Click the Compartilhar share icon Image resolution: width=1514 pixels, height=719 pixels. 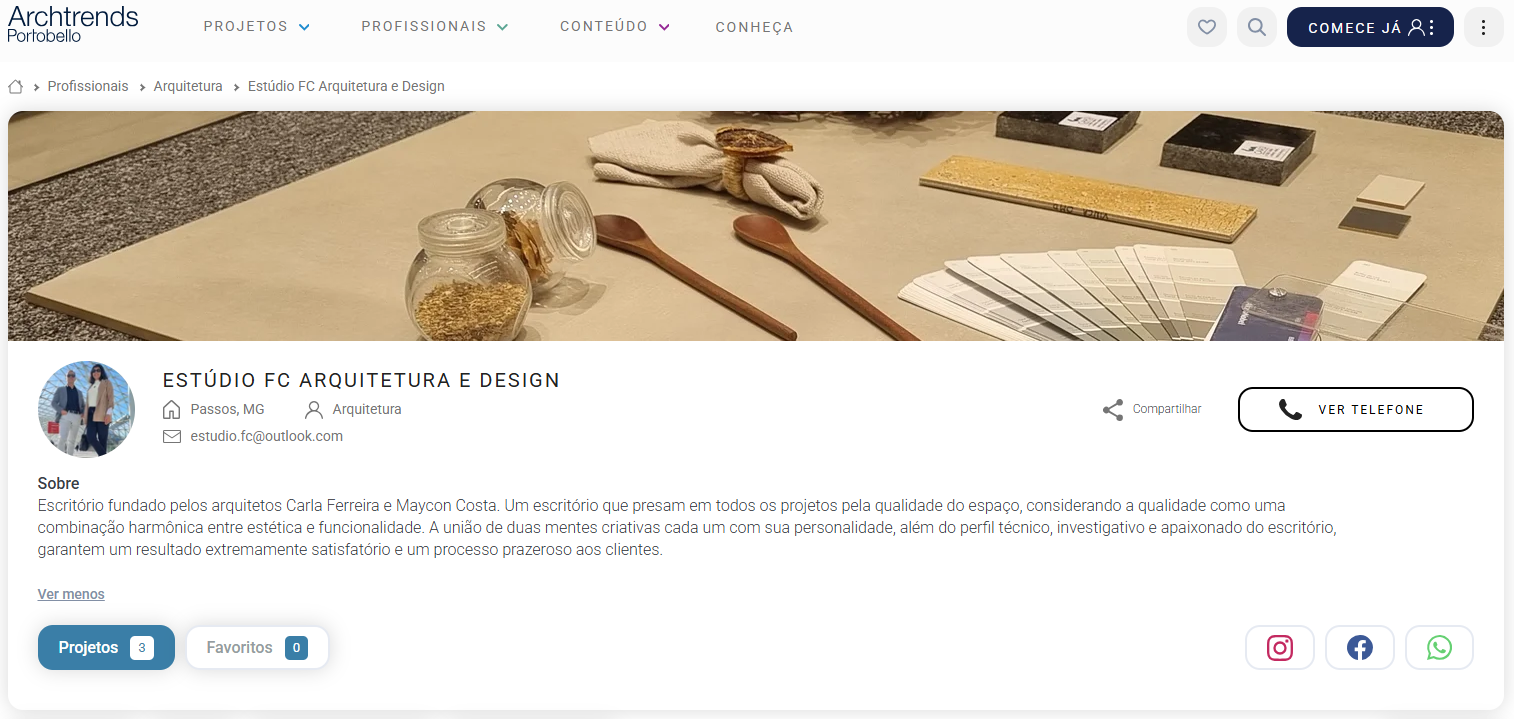tap(1113, 410)
